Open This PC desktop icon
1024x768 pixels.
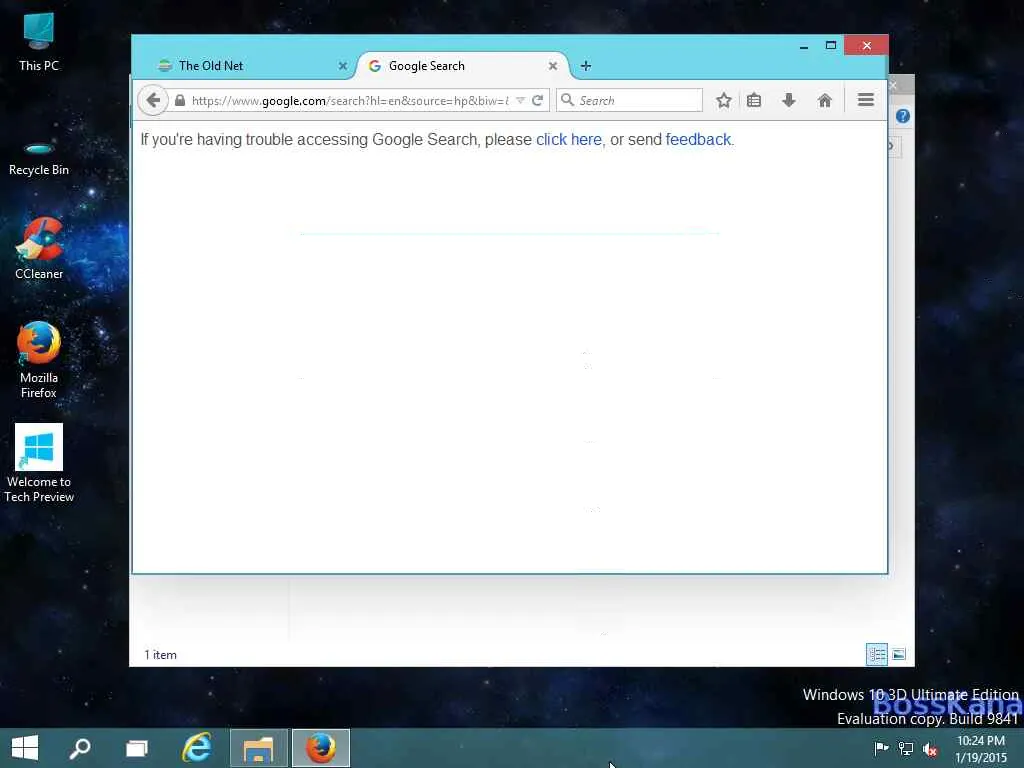39,42
